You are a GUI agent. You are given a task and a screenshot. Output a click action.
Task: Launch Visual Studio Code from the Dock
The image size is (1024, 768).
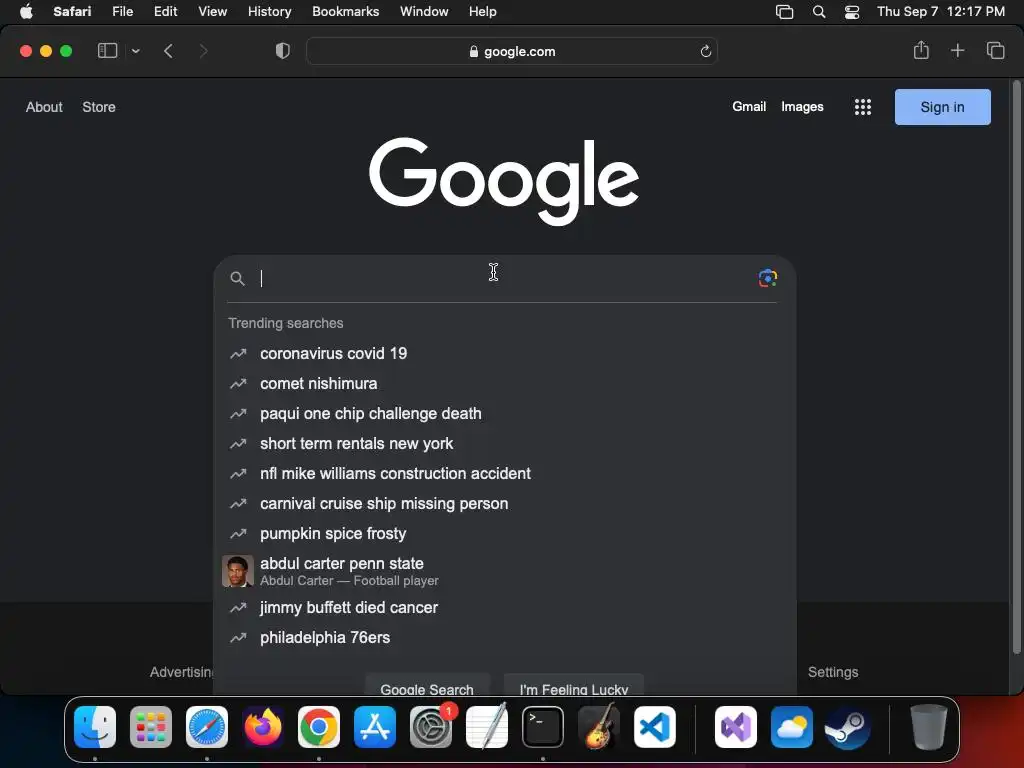(655, 727)
